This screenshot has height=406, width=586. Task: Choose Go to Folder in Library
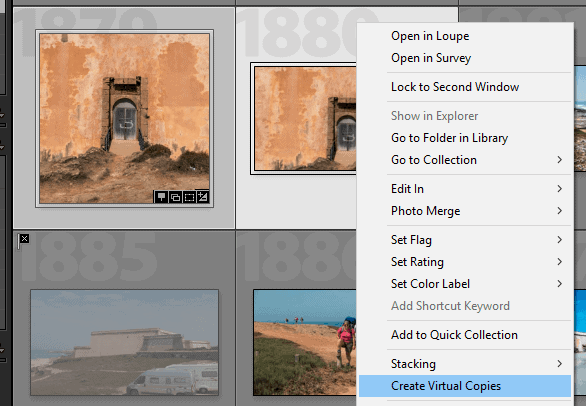click(465, 138)
